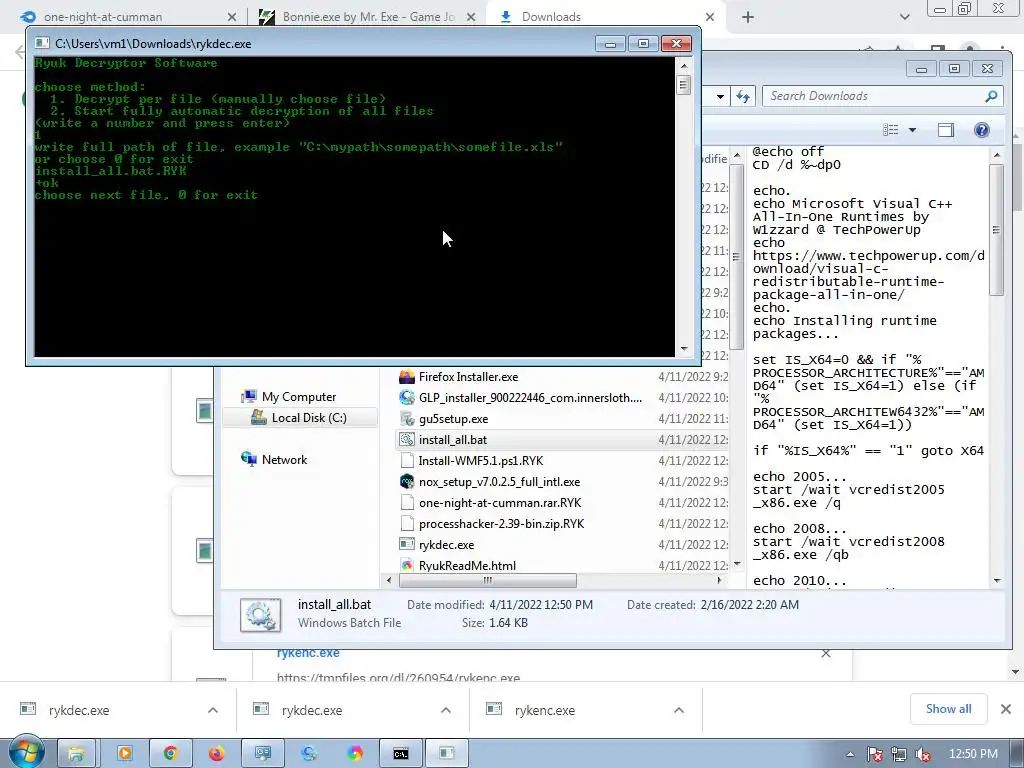
Task: Switch to the Bonnie.exe by Mr. Exe tab
Action: click(369, 16)
